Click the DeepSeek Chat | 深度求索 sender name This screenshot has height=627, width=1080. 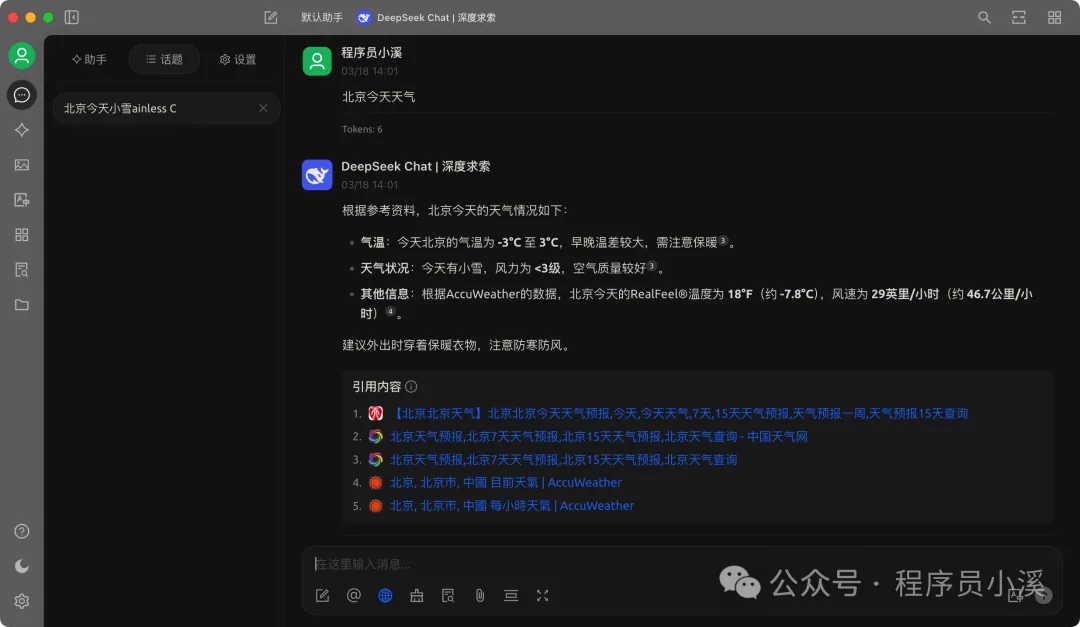416,166
